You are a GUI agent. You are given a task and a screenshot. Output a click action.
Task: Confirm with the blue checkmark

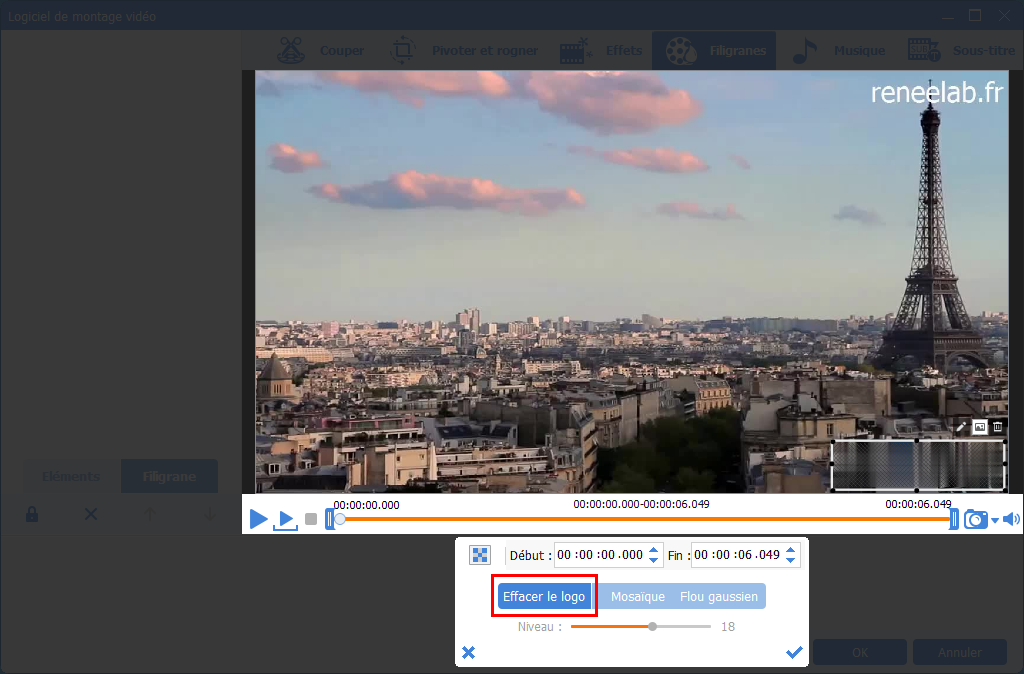(x=794, y=652)
